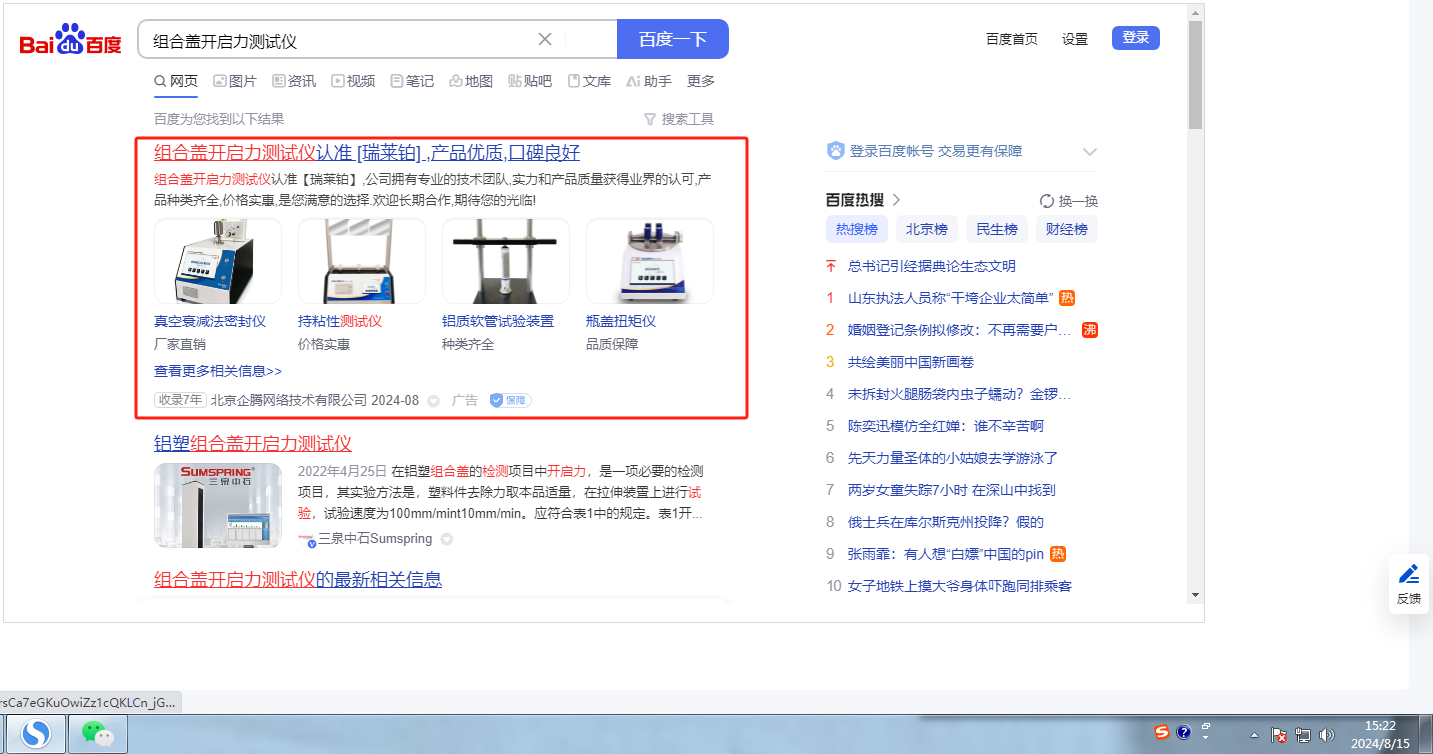
Task: Open the 瓶盖扭矩仪 product link
Action: pos(621,321)
